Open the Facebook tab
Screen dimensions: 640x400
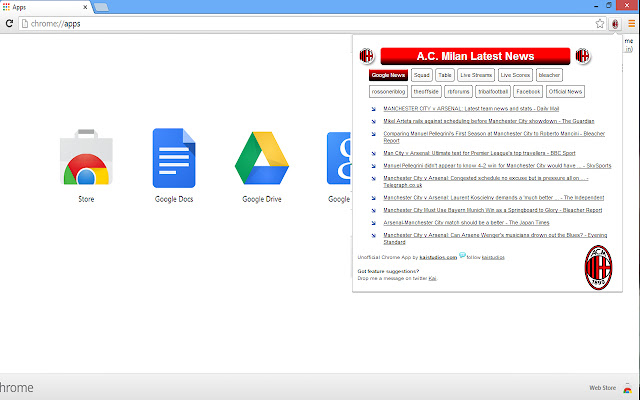point(528,91)
